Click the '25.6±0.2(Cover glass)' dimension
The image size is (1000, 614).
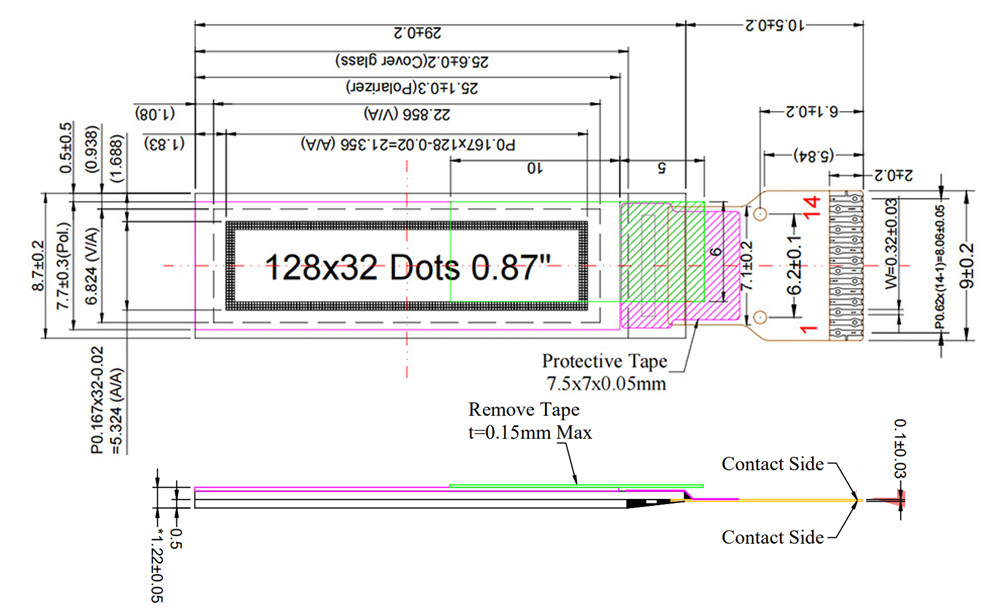413,61
